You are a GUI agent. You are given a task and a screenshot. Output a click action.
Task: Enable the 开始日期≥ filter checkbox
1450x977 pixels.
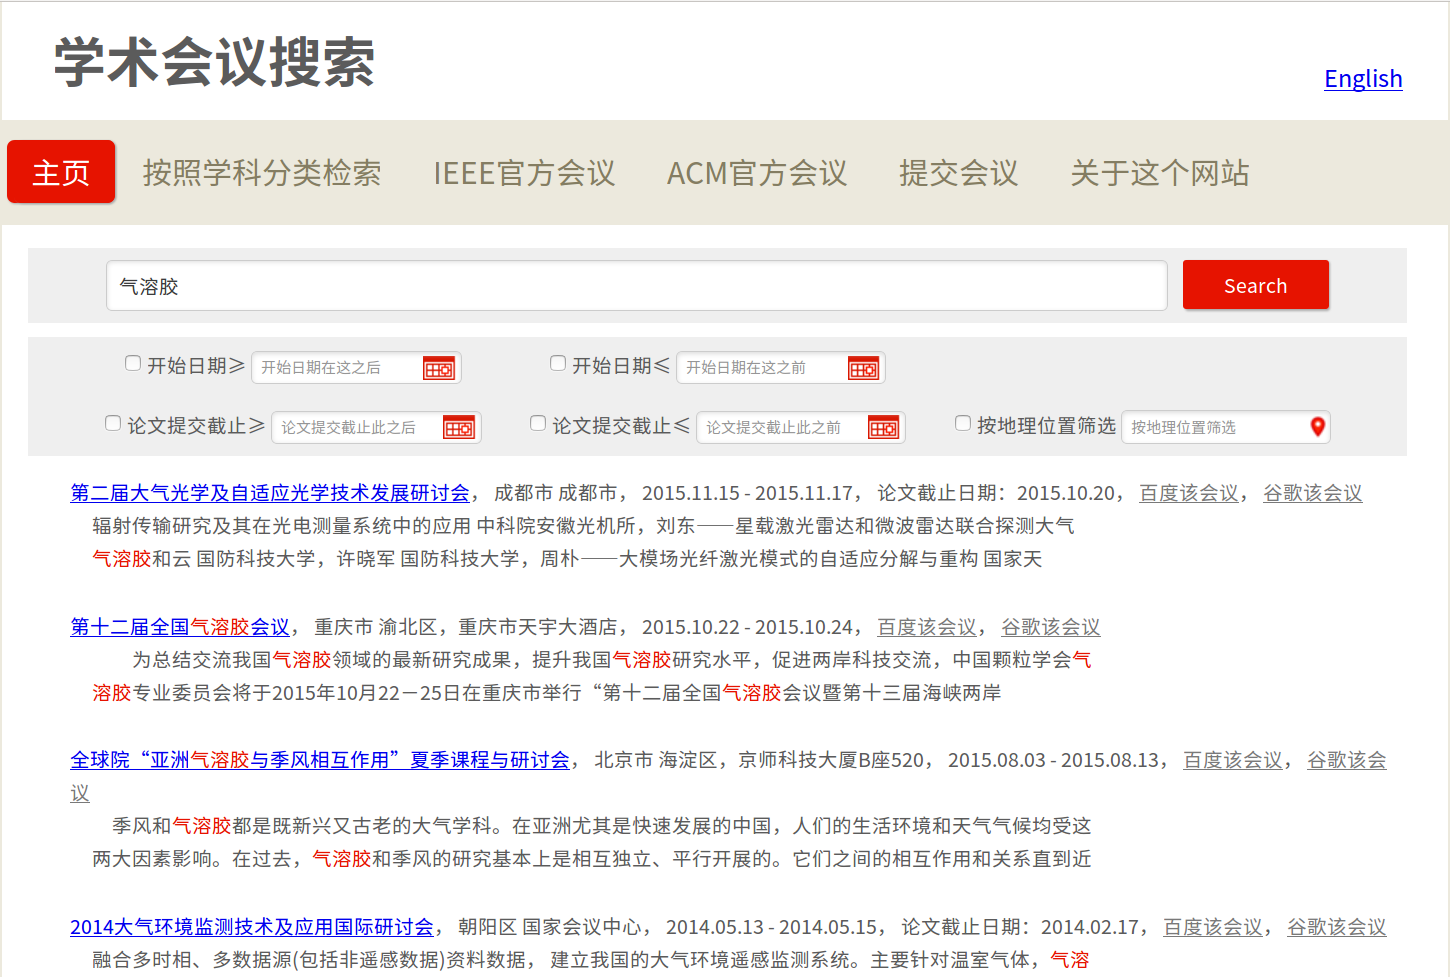click(x=132, y=363)
